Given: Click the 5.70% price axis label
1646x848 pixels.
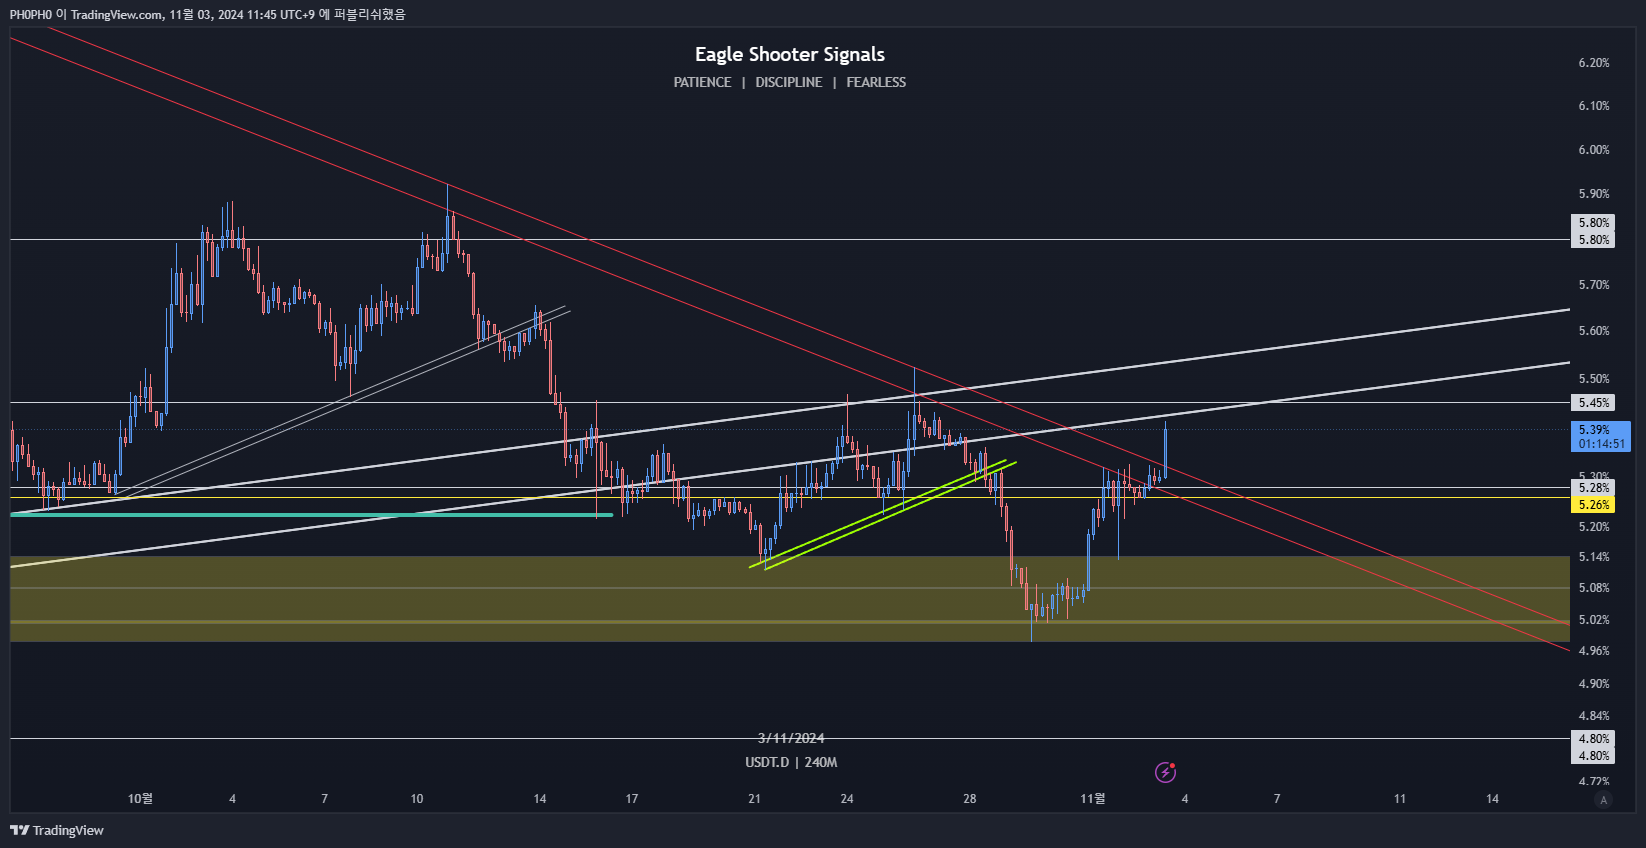Looking at the screenshot, I should click(1594, 285).
